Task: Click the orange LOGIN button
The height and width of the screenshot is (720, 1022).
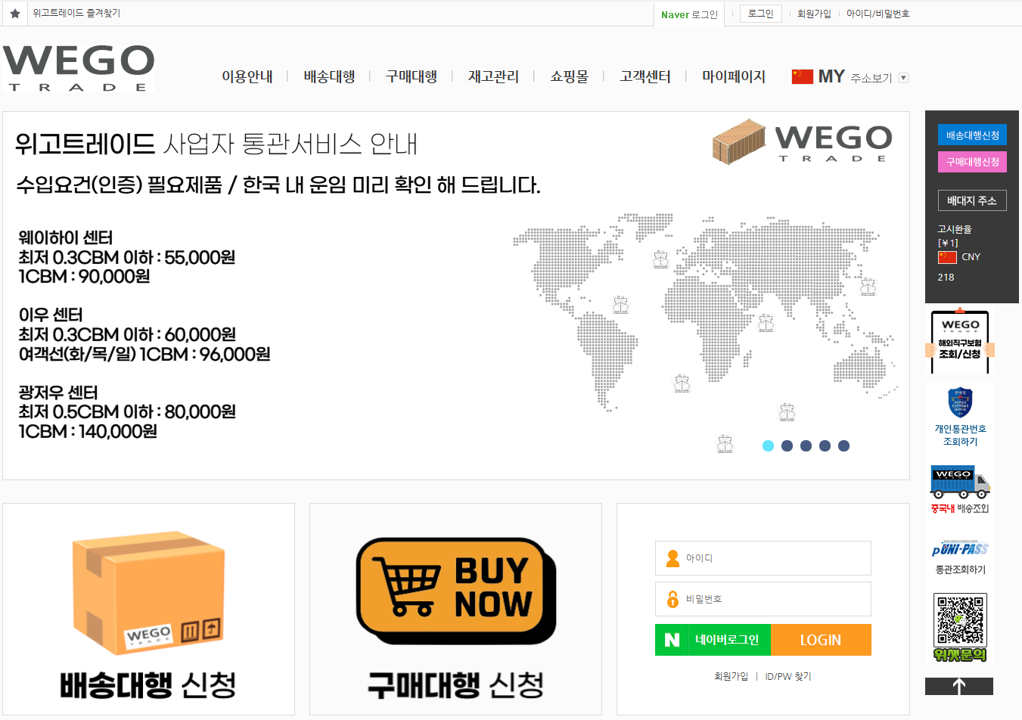Action: [x=821, y=640]
